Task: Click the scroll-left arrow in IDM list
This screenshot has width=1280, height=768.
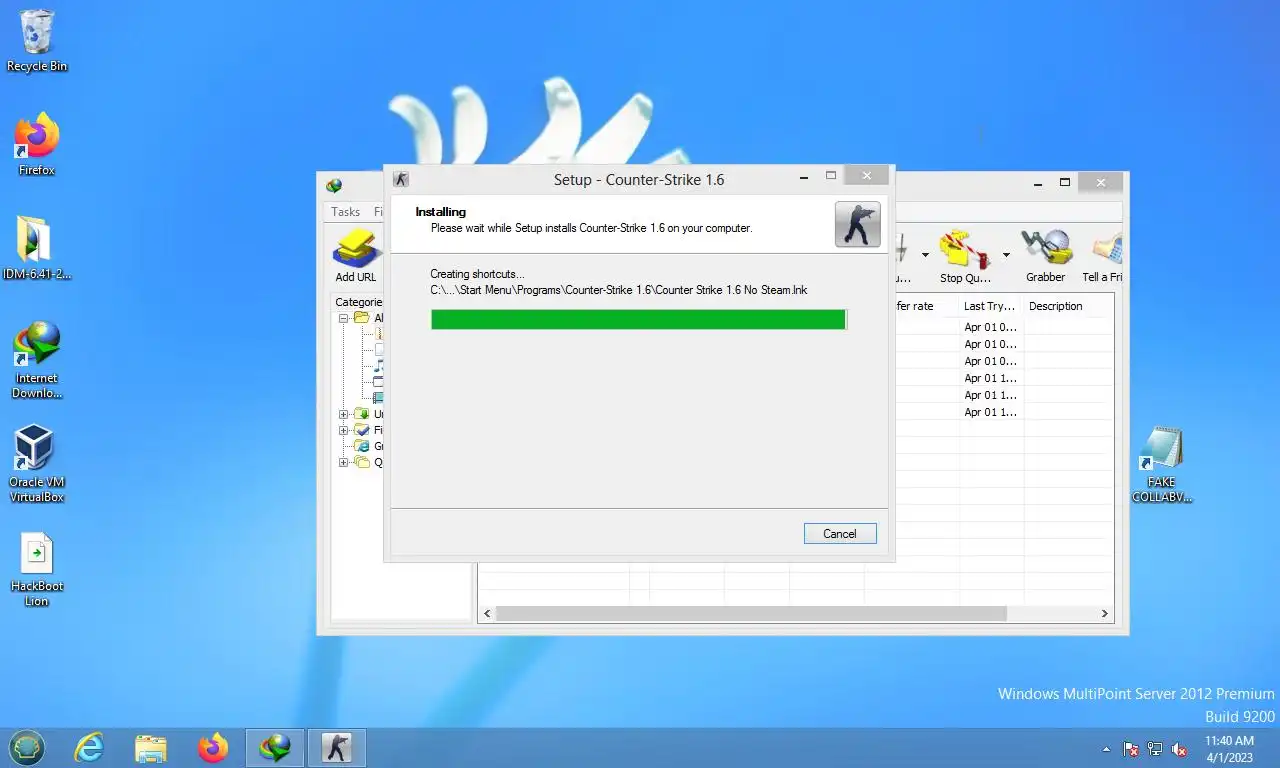Action: click(487, 613)
